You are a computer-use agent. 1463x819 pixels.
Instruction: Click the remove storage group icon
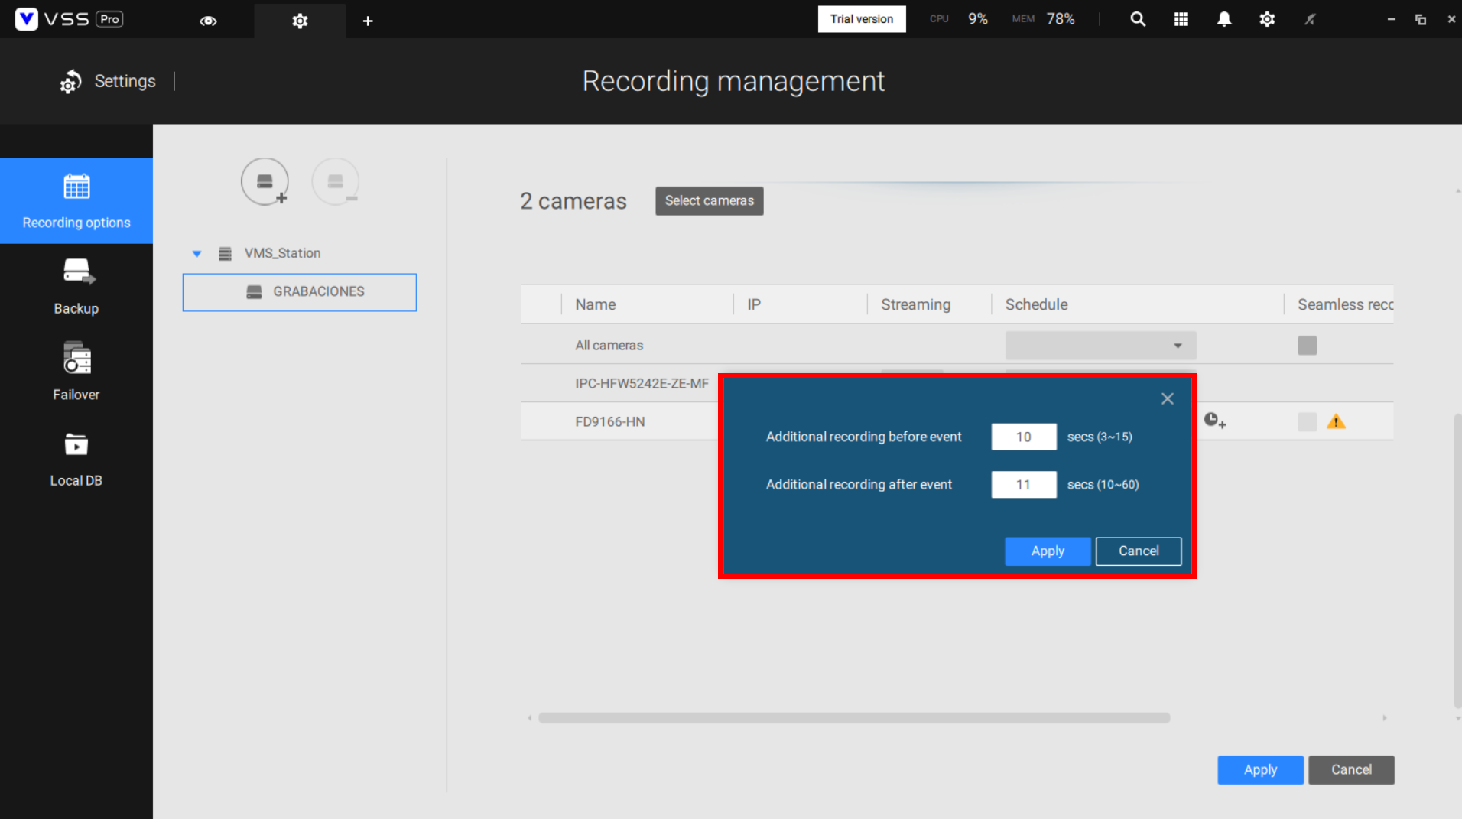[x=335, y=182]
